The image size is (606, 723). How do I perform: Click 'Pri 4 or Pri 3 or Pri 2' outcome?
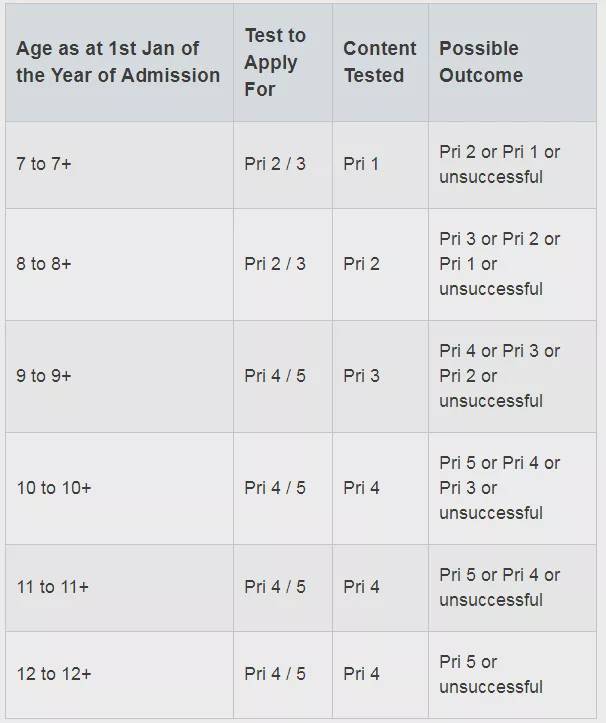click(499, 376)
